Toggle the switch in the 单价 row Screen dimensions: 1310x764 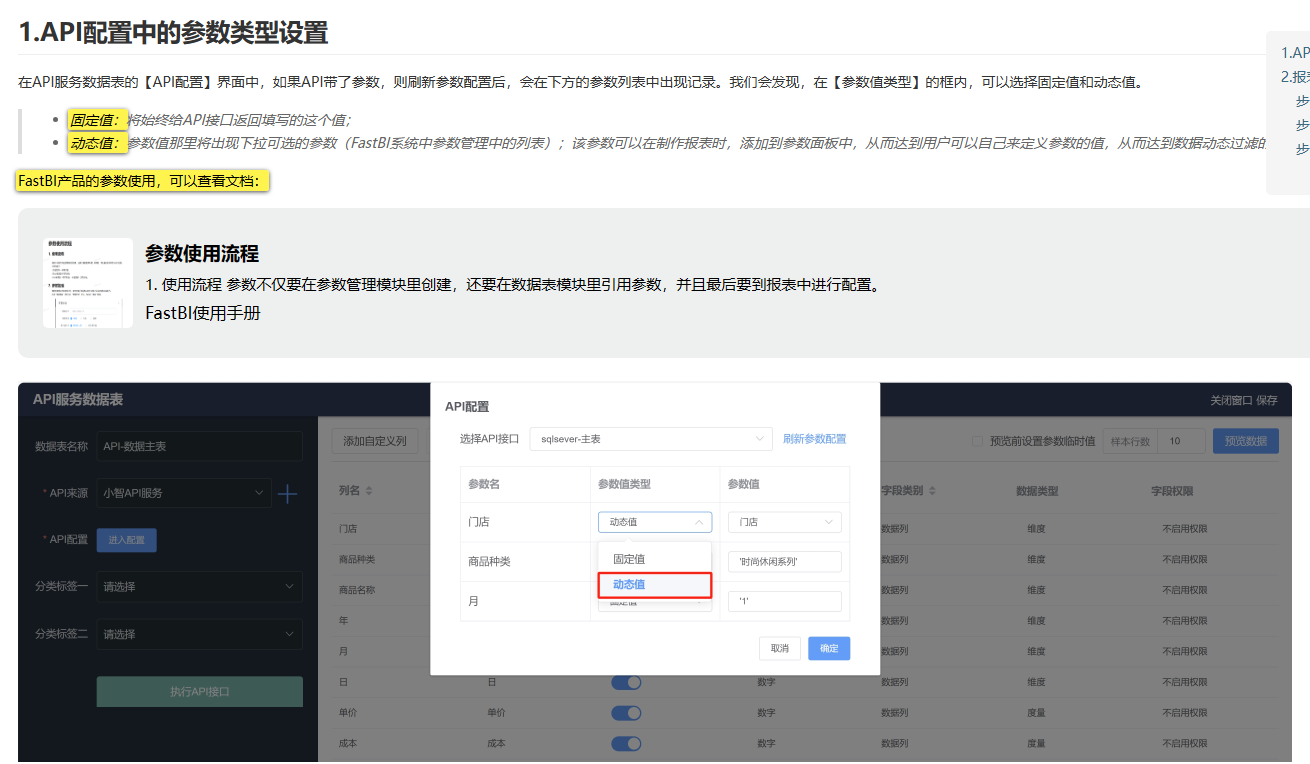(x=626, y=713)
